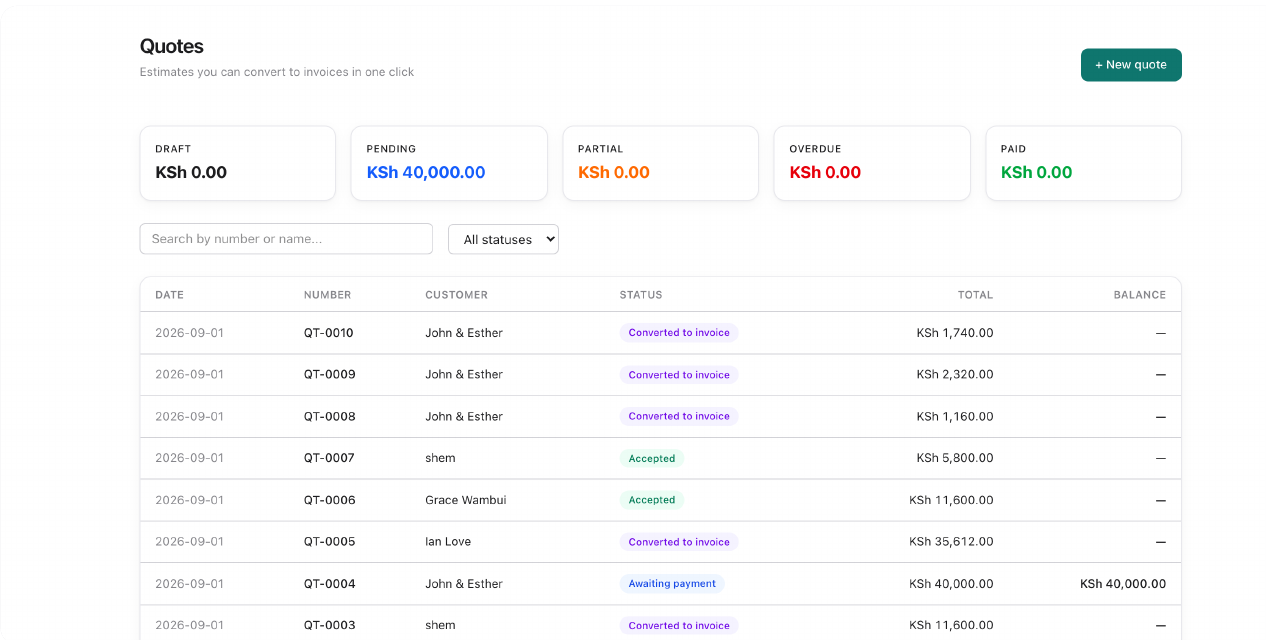Screen dimensions: 1266x640
Task: Click the Quotes page heading
Action: click(172, 46)
